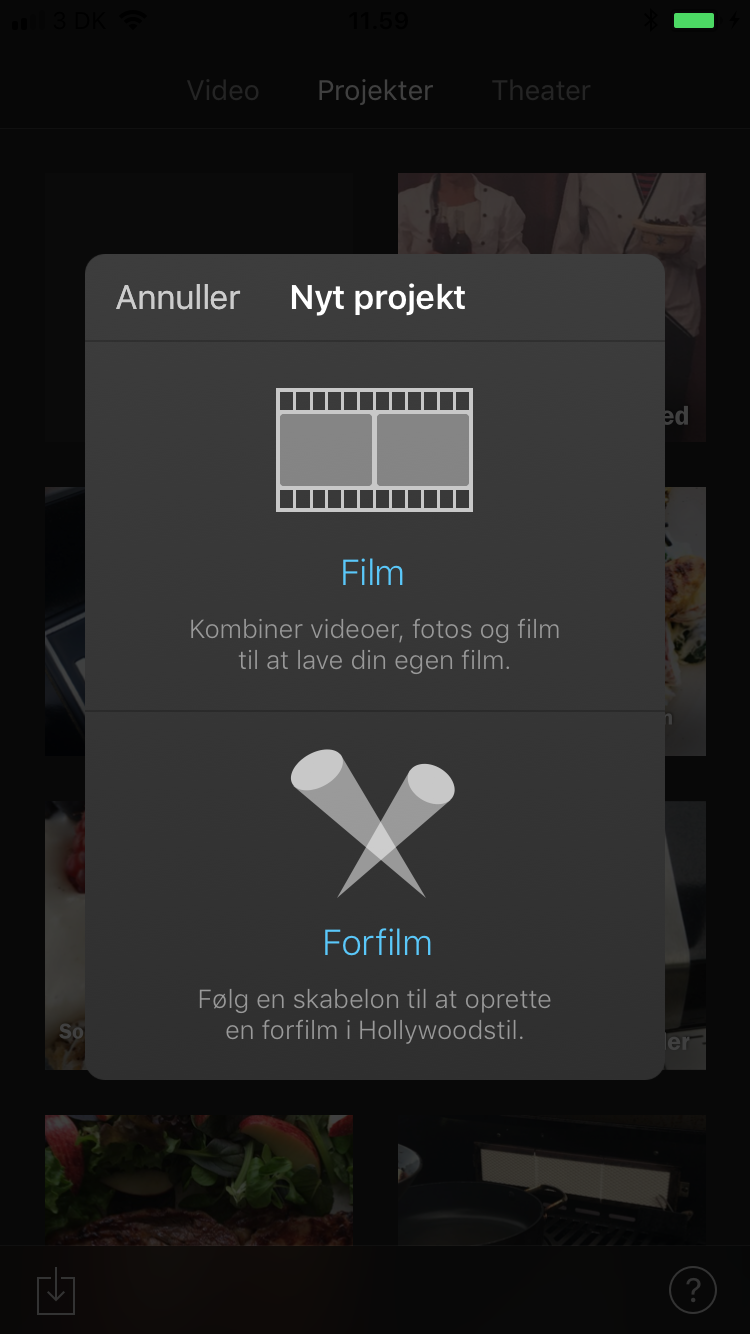Screen dimensions: 750x1334
Task: Open the chefs project thumbnail at top right
Action: coord(552,213)
